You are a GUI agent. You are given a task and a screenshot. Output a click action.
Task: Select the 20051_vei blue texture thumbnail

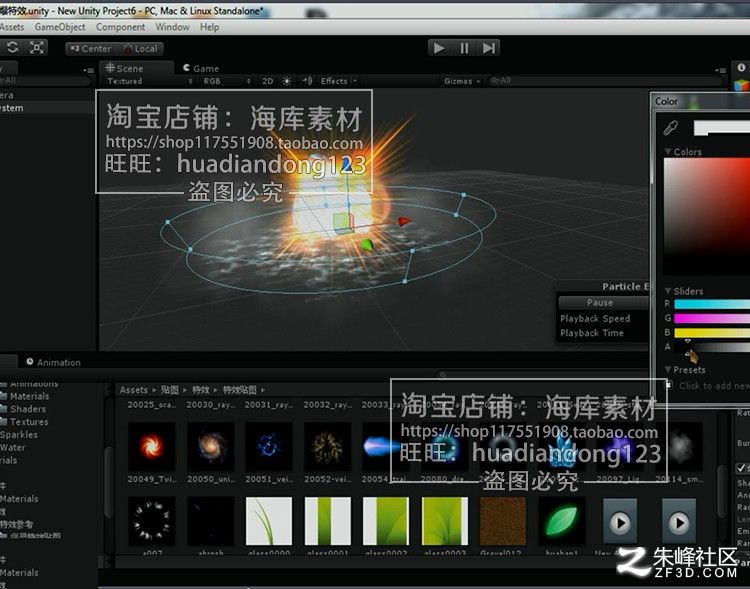pyautogui.click(x=269, y=447)
